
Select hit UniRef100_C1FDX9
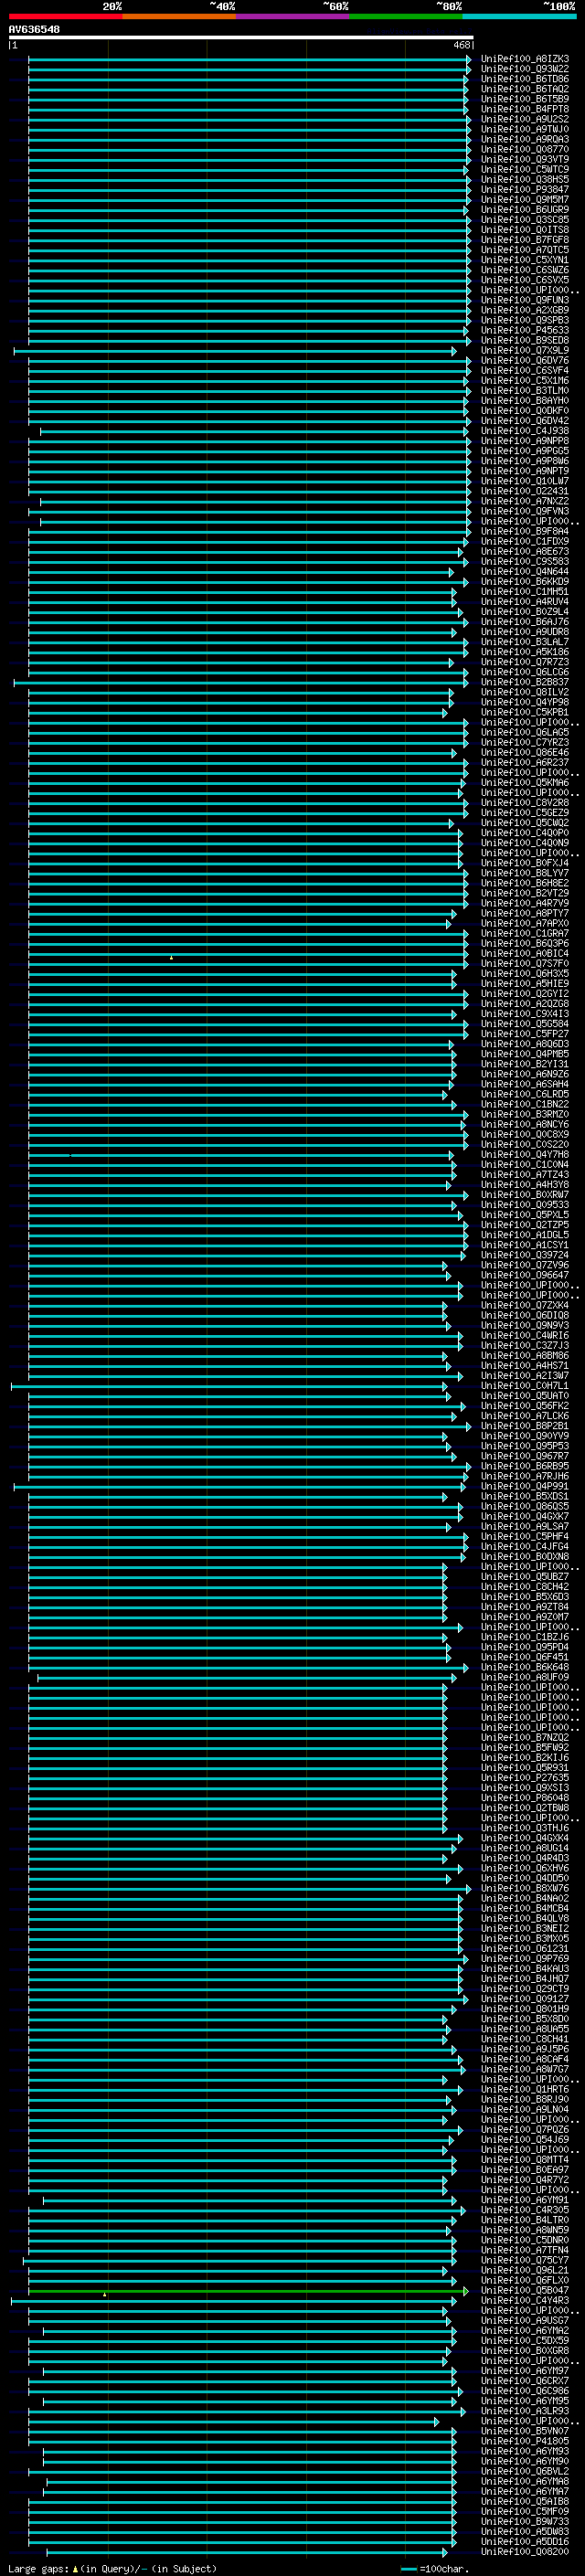(x=525, y=542)
